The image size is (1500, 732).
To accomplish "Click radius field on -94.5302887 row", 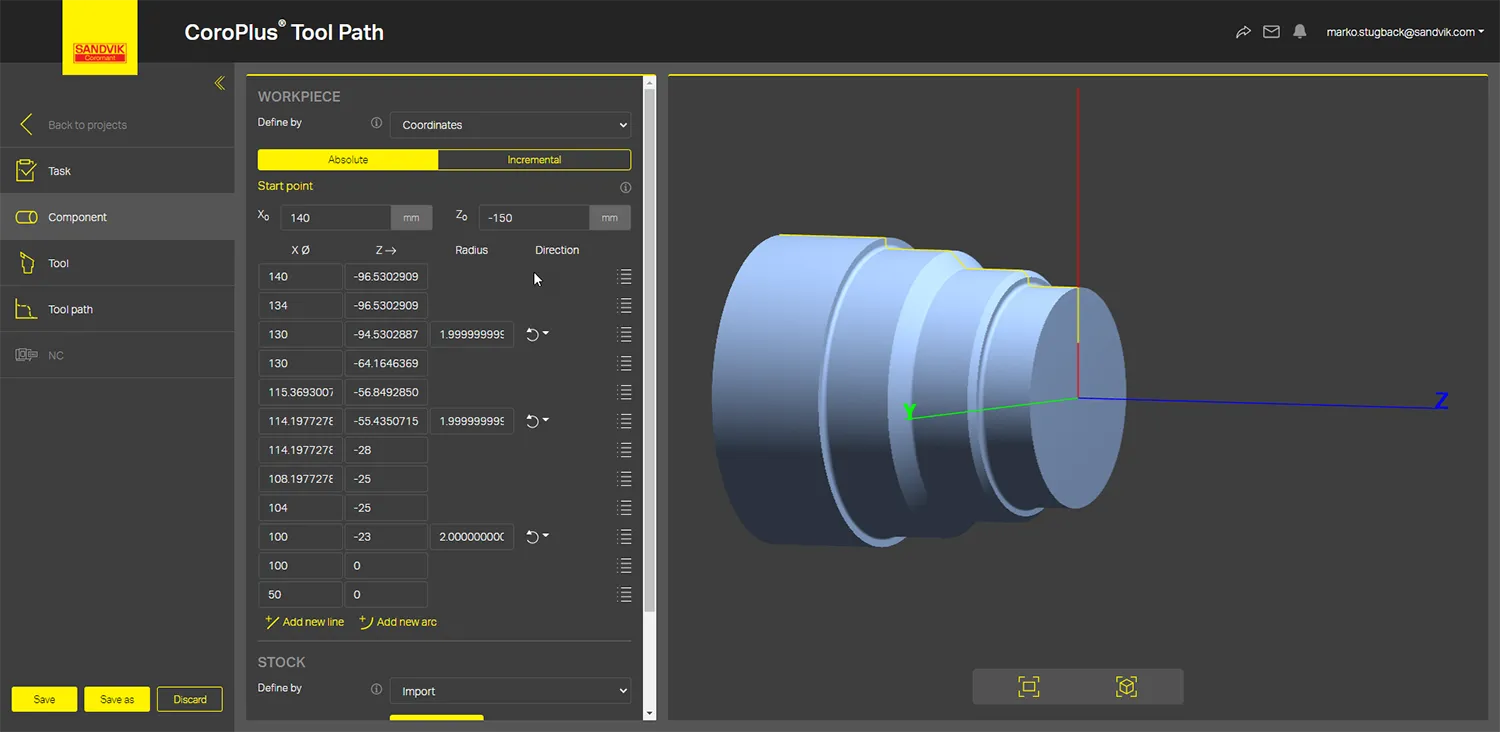I will pyautogui.click(x=472, y=334).
